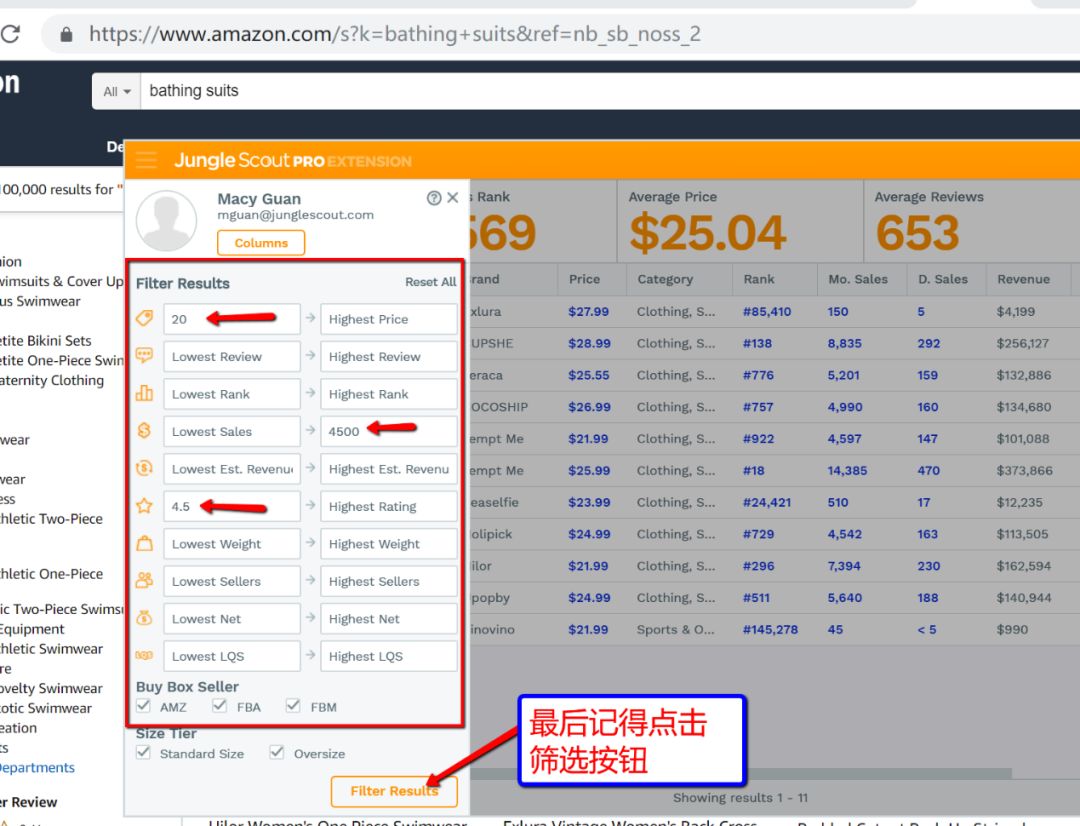Click the price tag filter icon

pyautogui.click(x=144, y=318)
